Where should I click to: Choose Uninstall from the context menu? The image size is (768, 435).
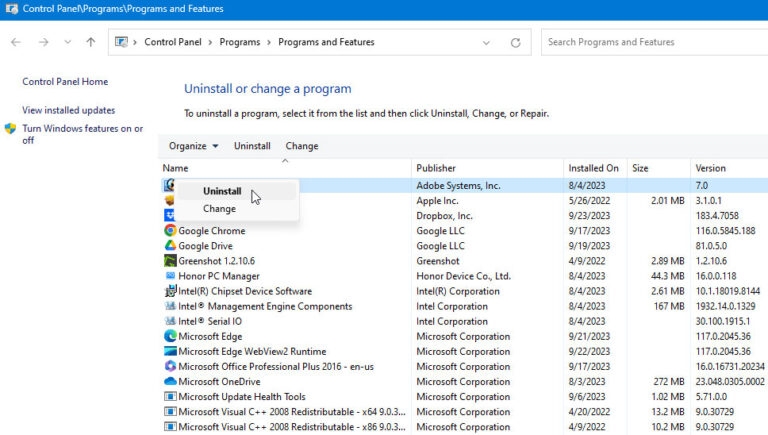tap(222, 191)
